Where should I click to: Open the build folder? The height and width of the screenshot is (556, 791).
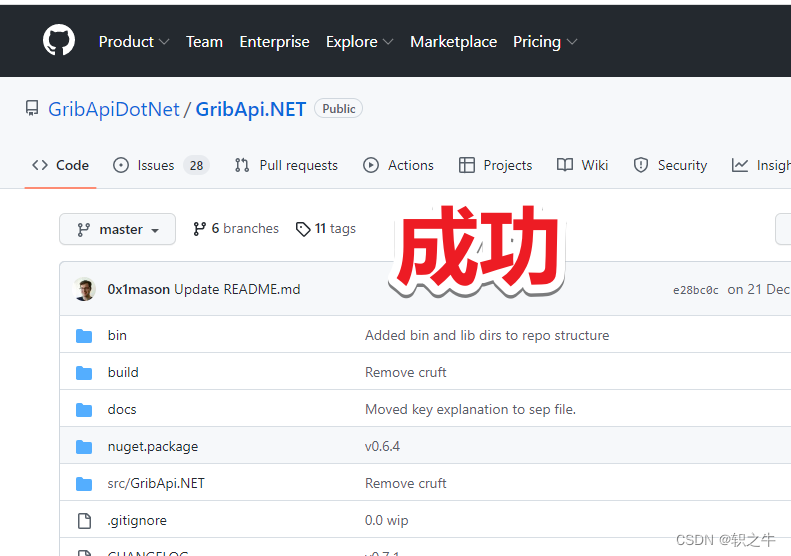click(x=123, y=372)
